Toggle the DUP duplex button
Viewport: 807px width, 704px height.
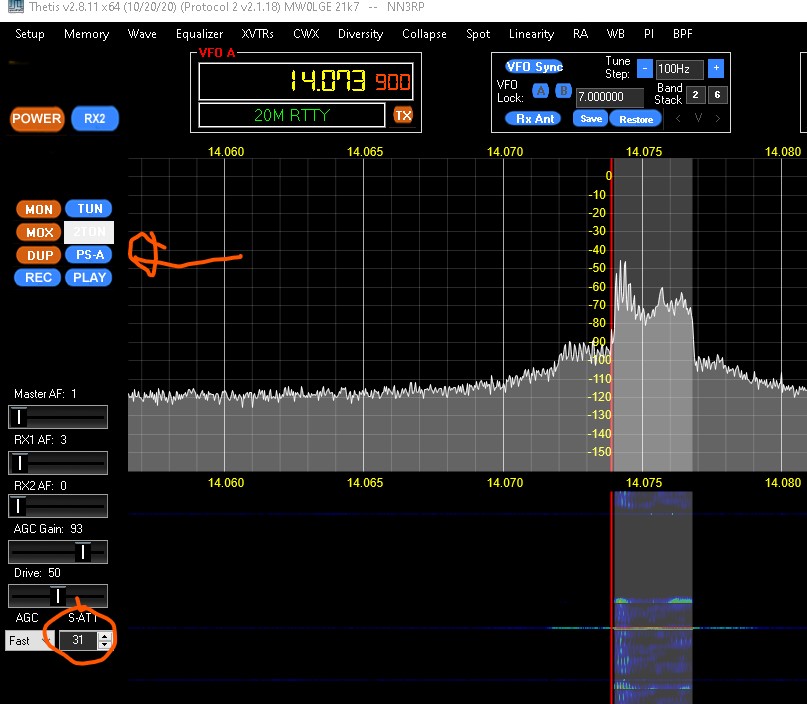[39, 255]
